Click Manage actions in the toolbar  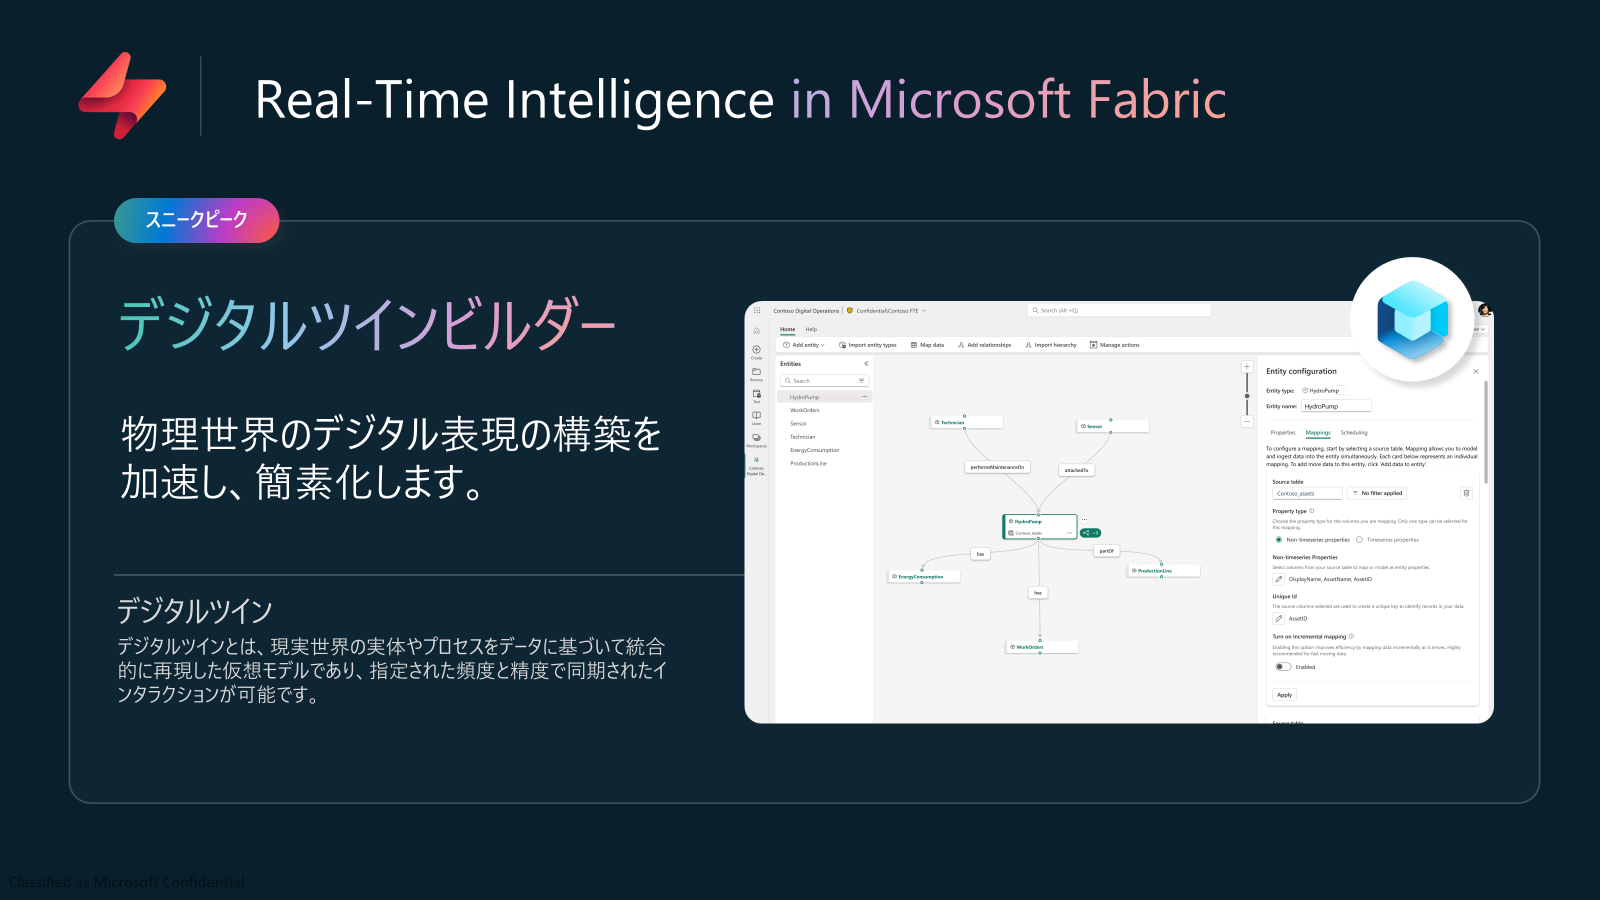pos(1115,345)
